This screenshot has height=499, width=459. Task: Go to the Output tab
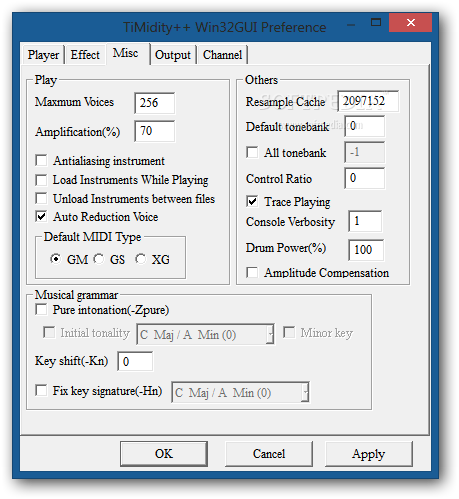click(x=173, y=55)
